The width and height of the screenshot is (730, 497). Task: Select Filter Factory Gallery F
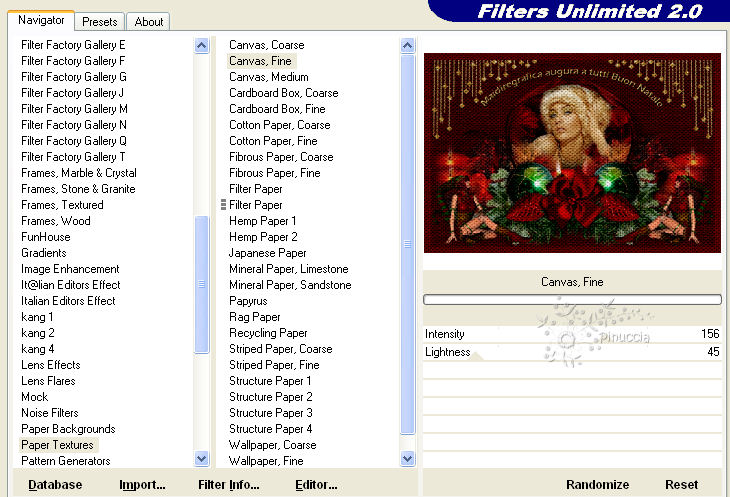[x=73, y=61]
